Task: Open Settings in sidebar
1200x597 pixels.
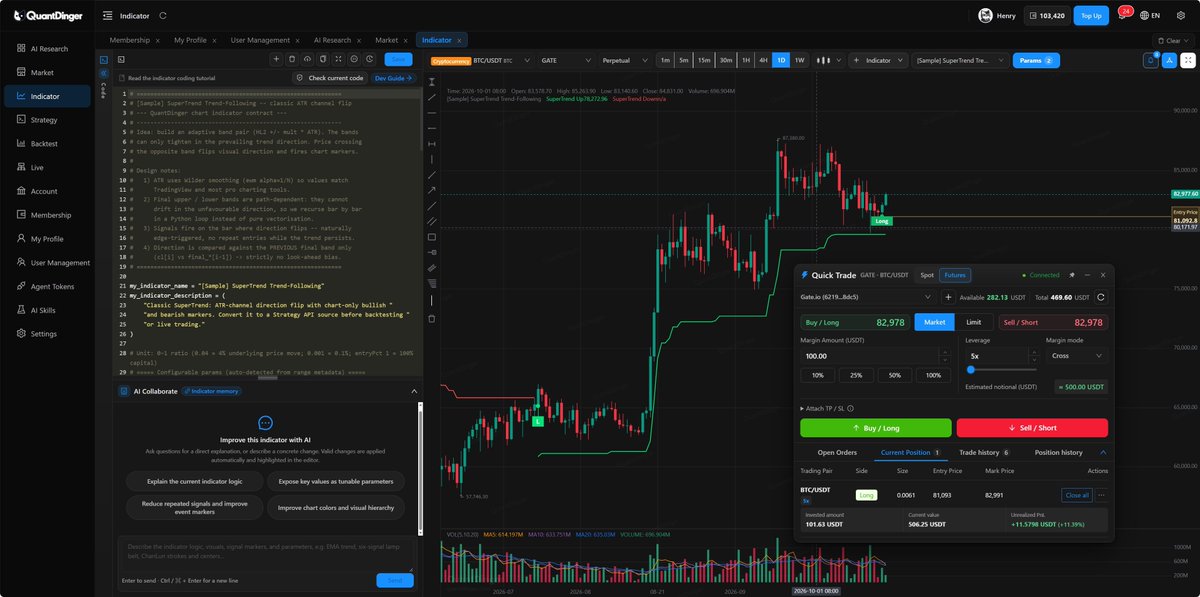Action: pos(48,333)
